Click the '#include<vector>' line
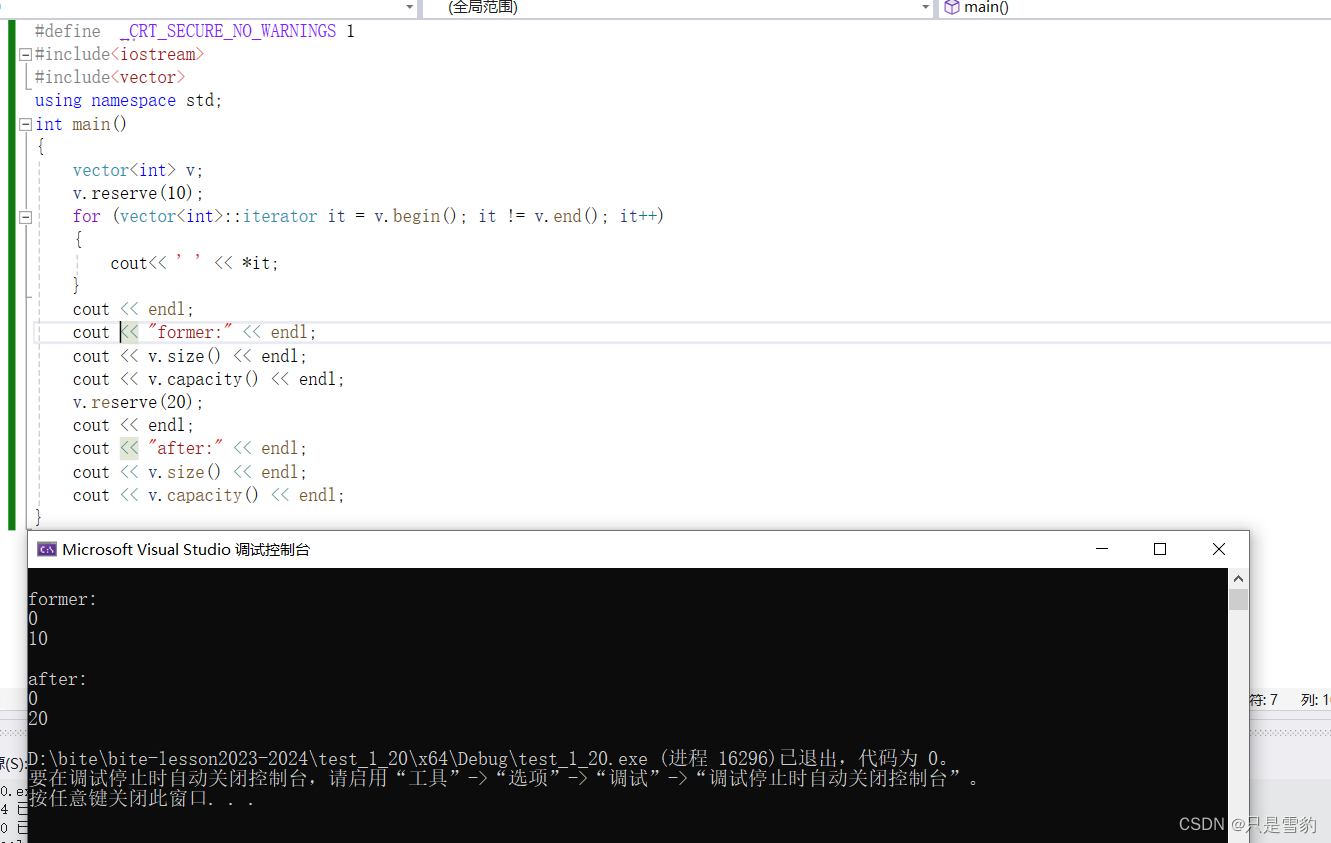The image size is (1331, 843). click(110, 77)
